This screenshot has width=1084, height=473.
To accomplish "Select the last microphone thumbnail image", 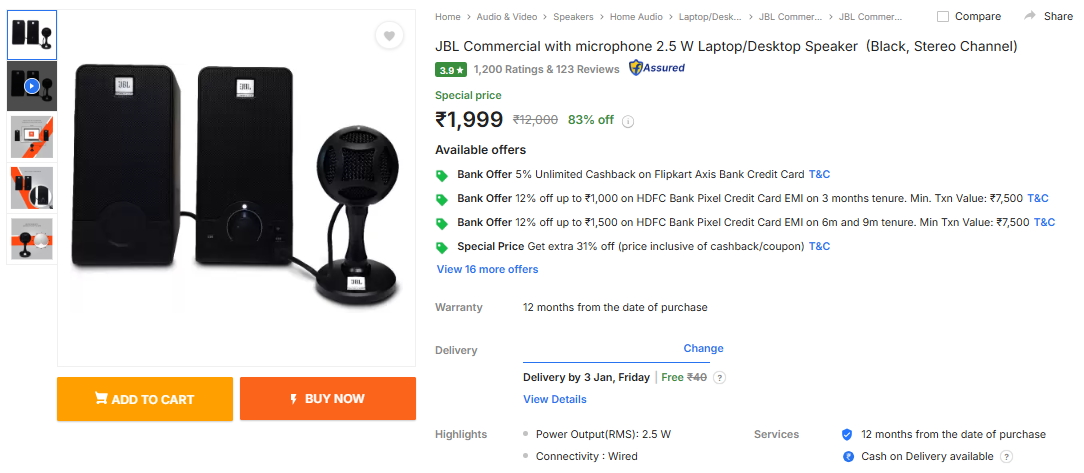I will coord(32,239).
